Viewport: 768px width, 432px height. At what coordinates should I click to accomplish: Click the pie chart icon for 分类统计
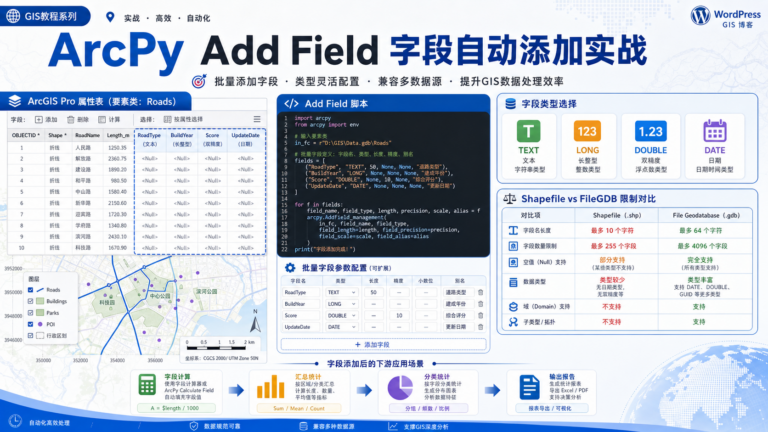click(x=400, y=388)
